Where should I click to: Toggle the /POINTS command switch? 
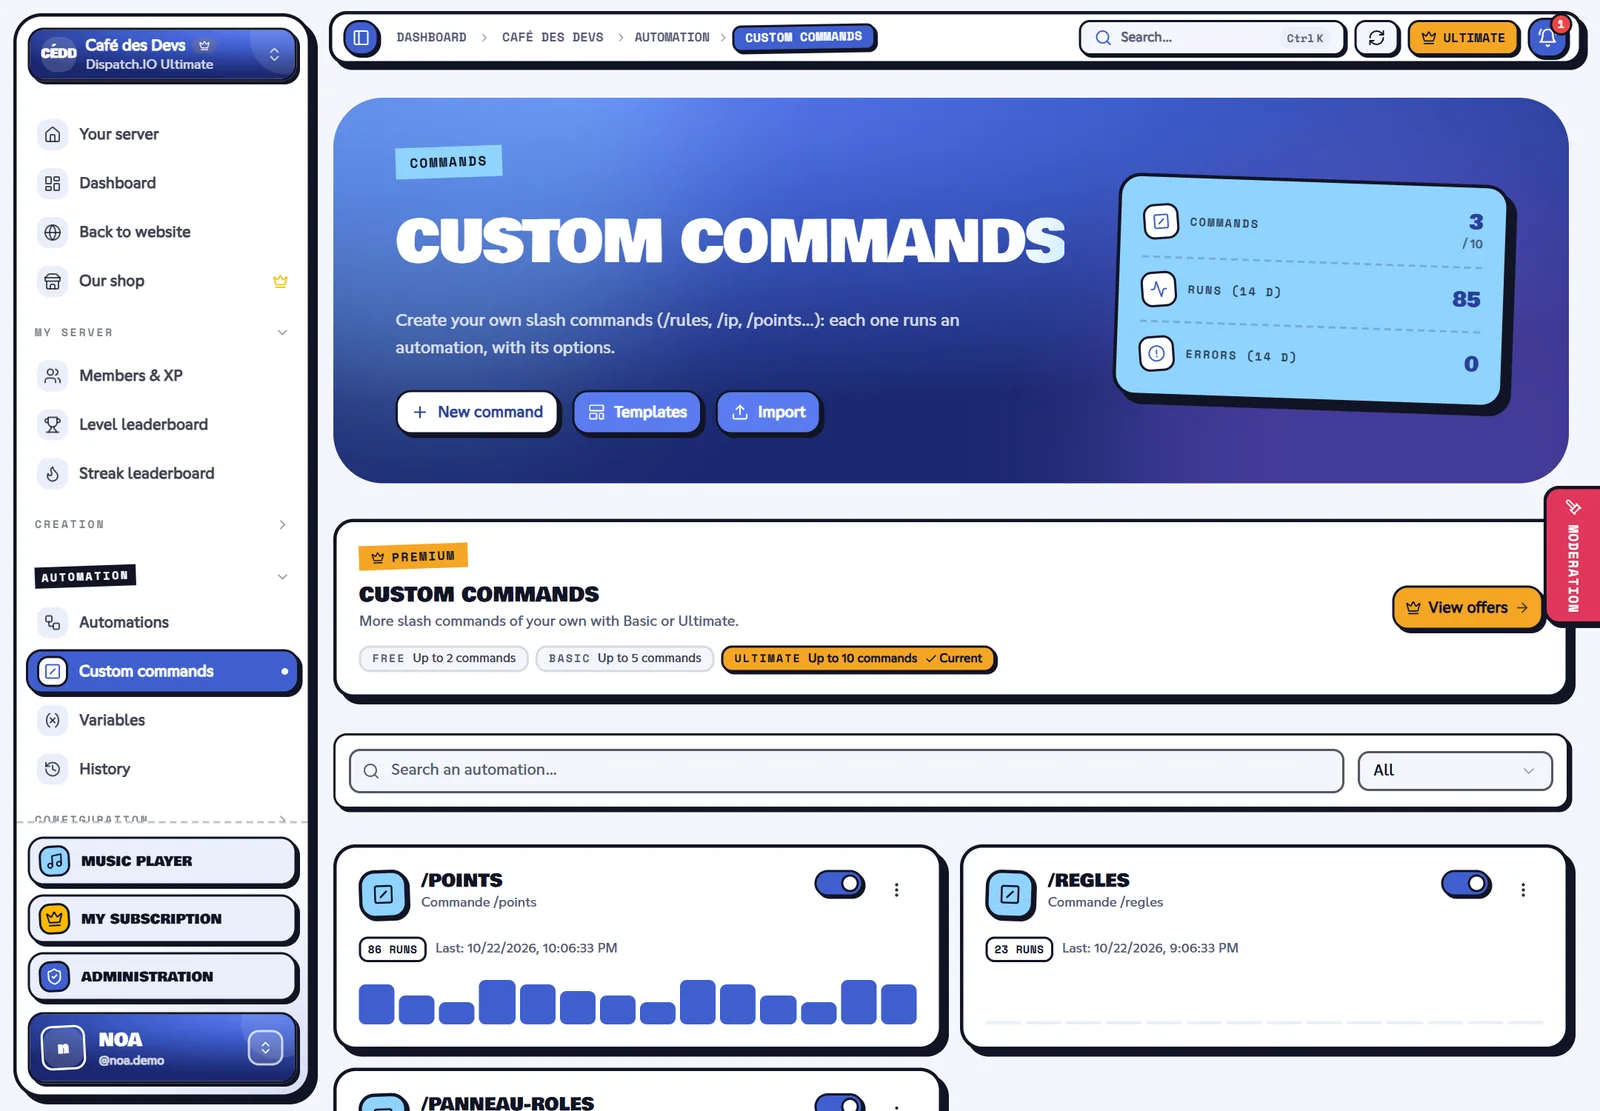click(839, 884)
